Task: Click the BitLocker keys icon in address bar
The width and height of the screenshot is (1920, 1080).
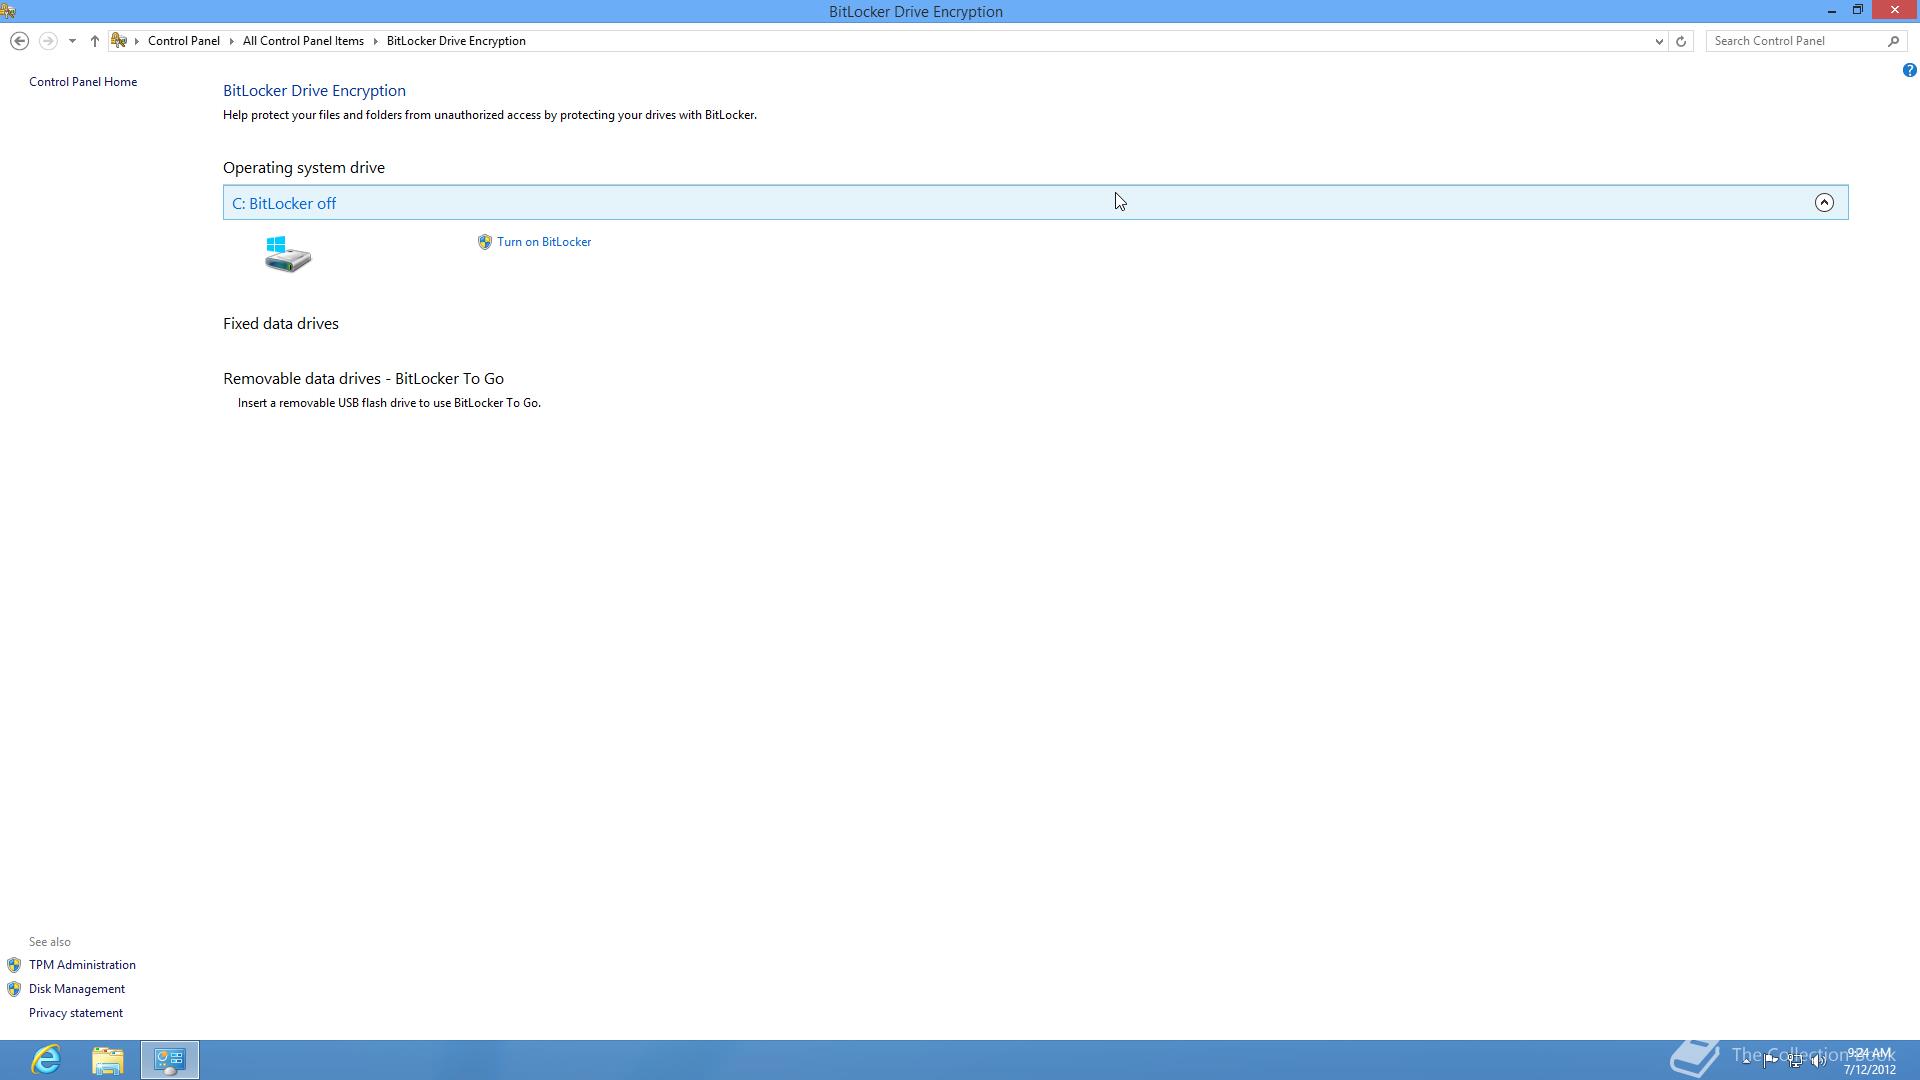Action: coord(119,41)
